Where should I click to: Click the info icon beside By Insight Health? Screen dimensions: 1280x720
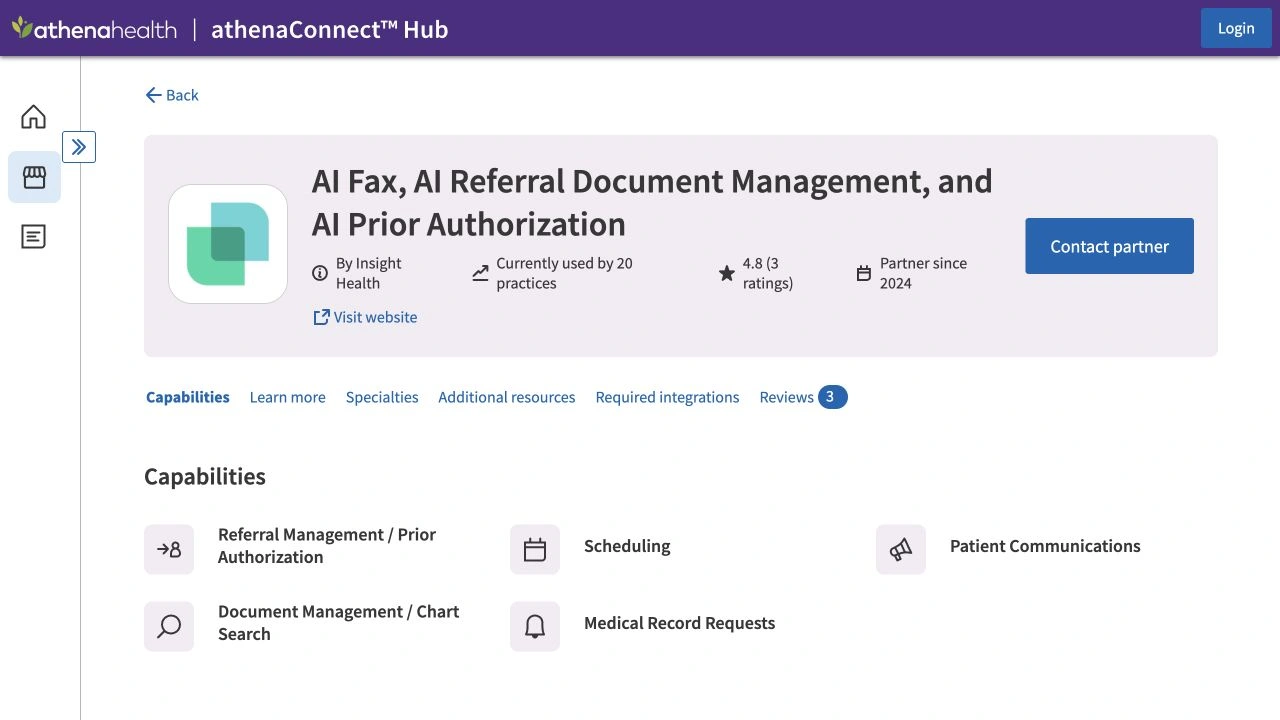(320, 273)
